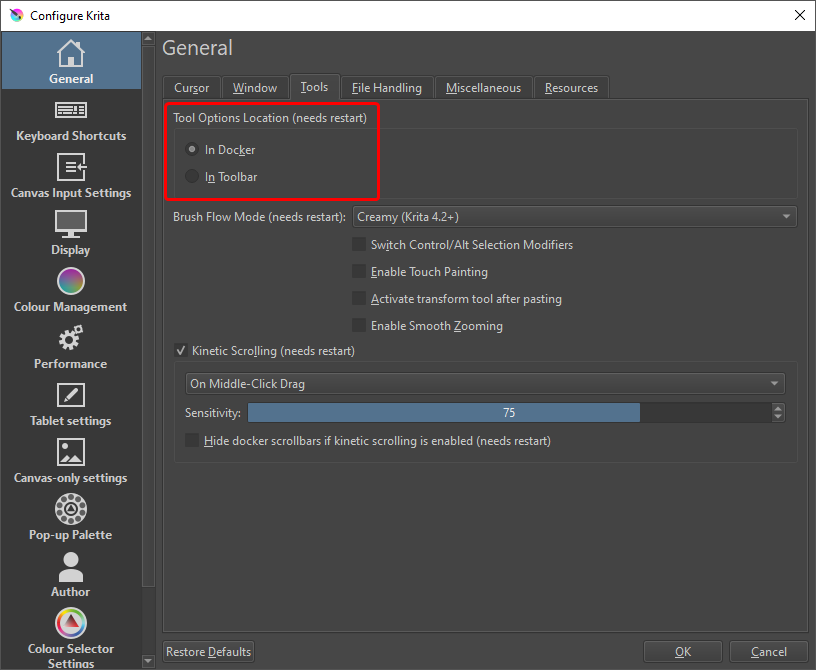The height and width of the screenshot is (670, 816).
Task: Confirm settings with OK button
Action: coord(683,652)
